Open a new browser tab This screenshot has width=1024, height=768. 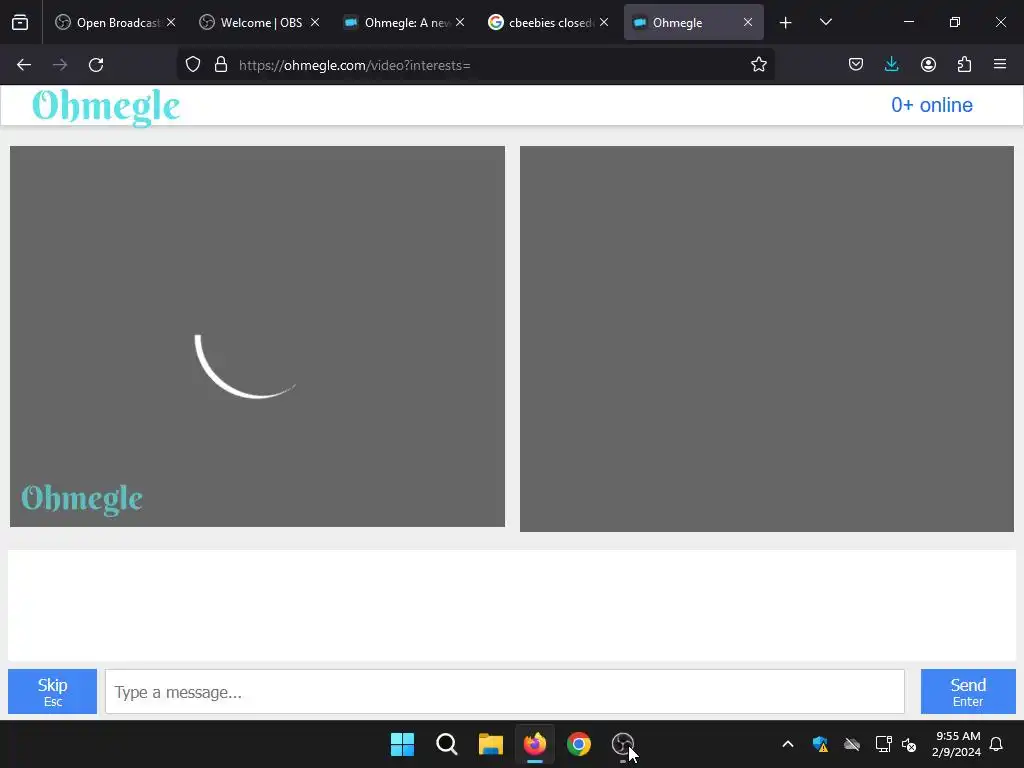786,23
